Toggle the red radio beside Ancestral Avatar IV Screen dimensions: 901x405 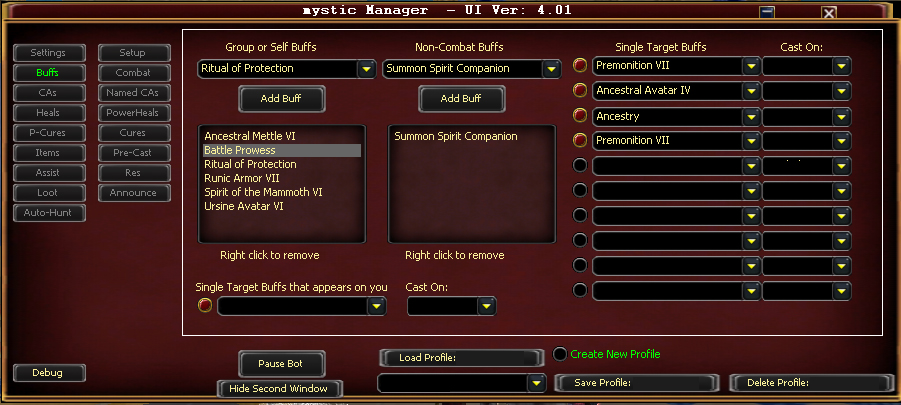point(580,91)
